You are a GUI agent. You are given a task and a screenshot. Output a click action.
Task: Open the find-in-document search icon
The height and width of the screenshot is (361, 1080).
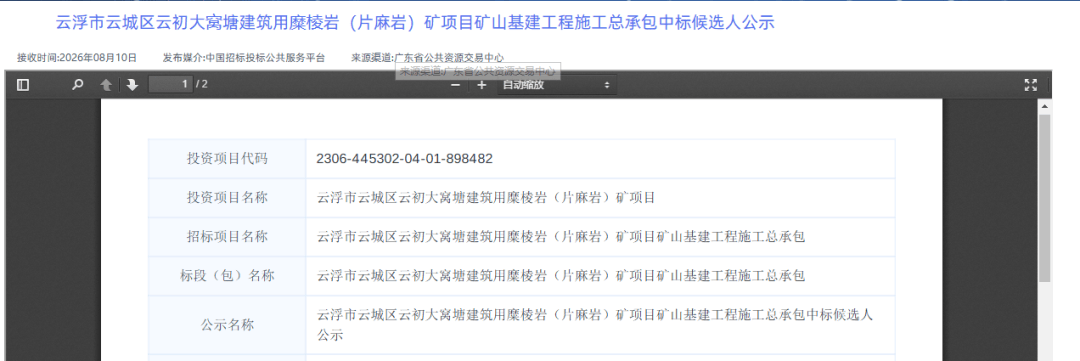pyautogui.click(x=78, y=85)
